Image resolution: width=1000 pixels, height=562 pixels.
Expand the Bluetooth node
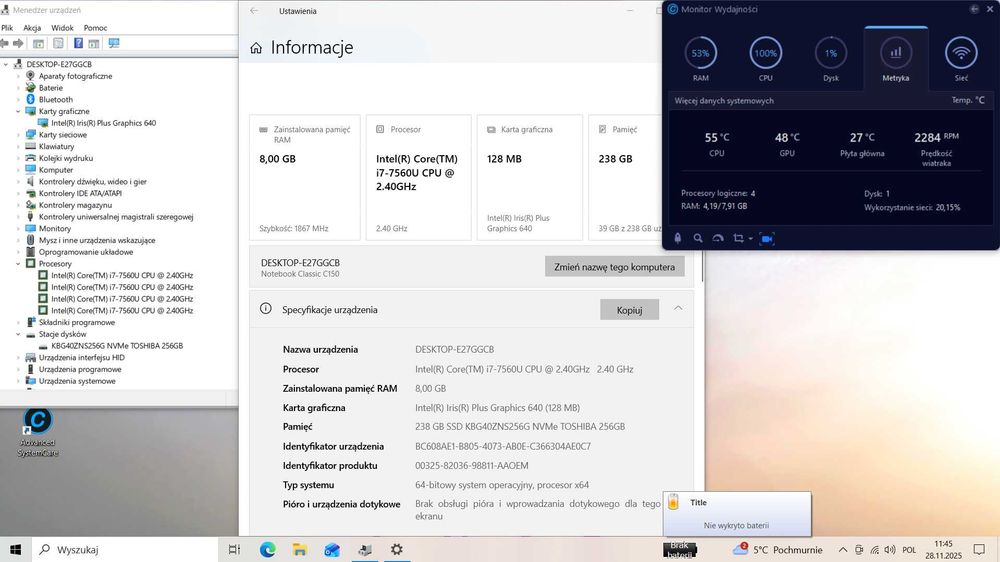click(18, 100)
